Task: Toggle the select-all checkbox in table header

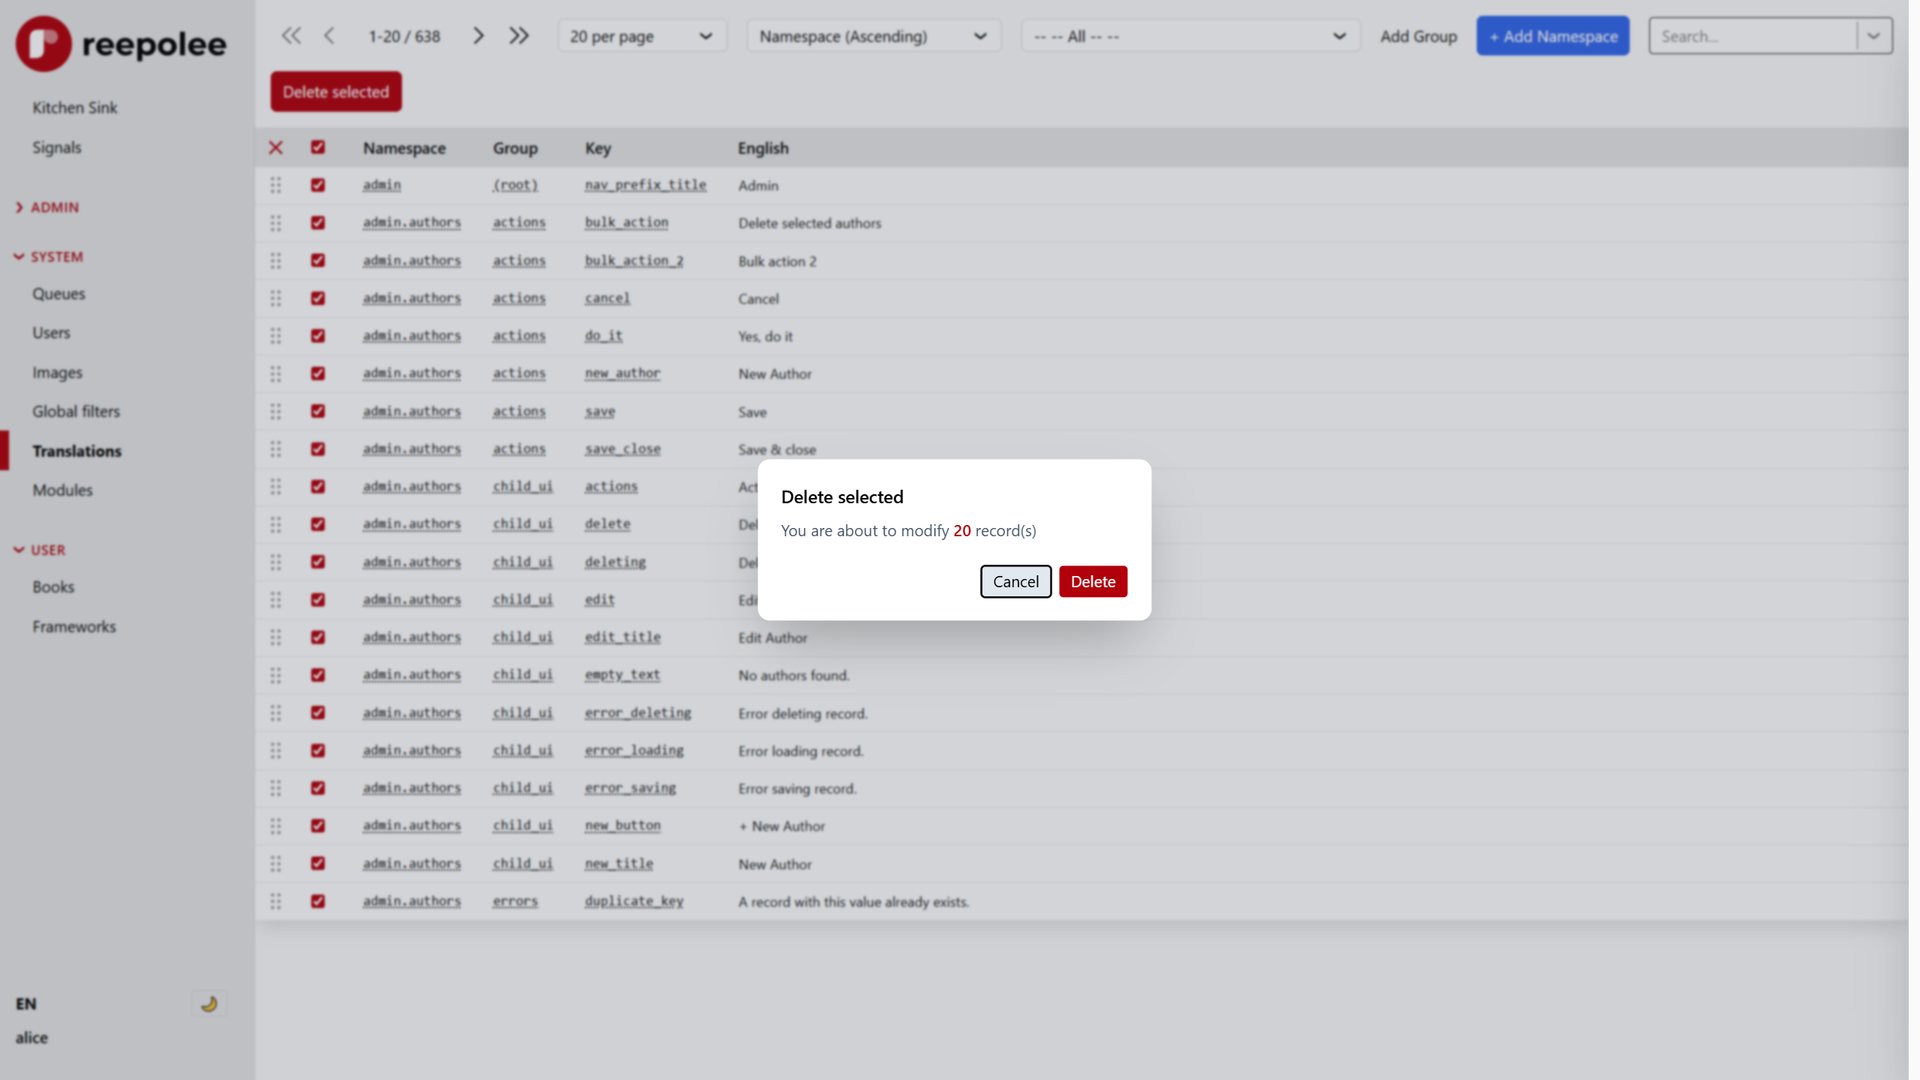Action: [x=318, y=147]
